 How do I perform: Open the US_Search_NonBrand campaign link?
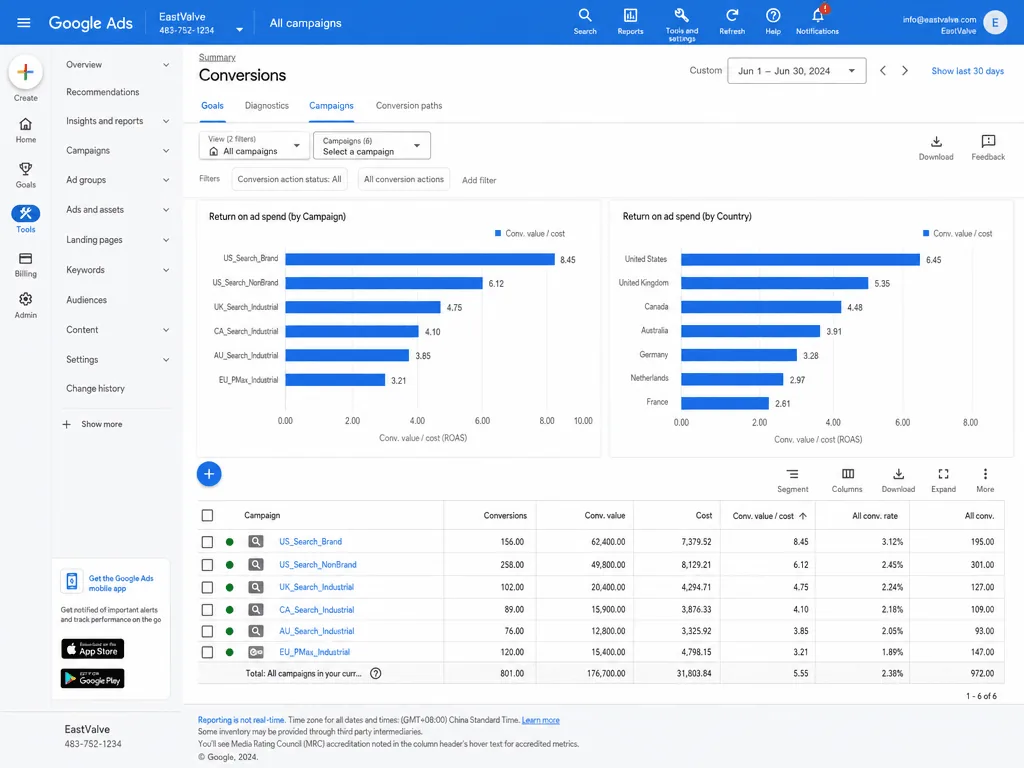[317, 565]
